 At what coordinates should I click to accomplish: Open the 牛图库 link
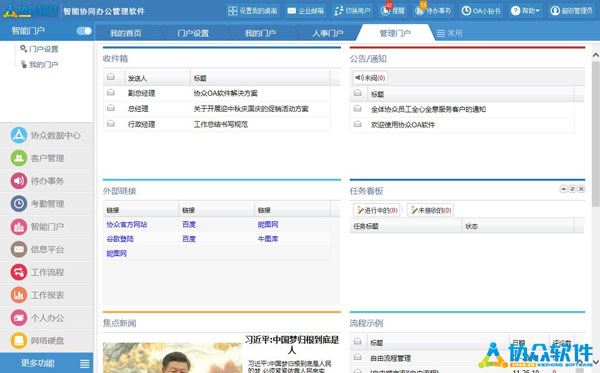point(268,239)
